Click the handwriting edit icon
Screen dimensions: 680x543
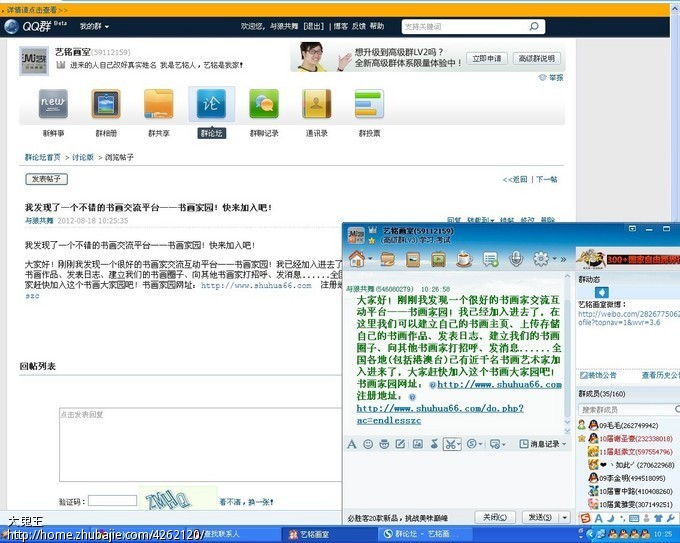[x=400, y=444]
